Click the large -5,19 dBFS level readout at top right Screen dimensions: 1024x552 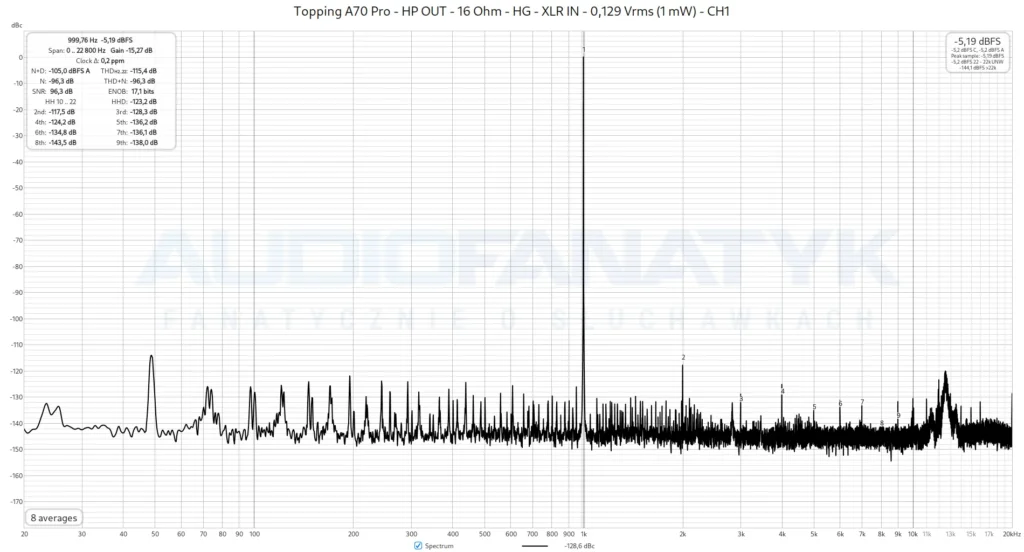[977, 41]
